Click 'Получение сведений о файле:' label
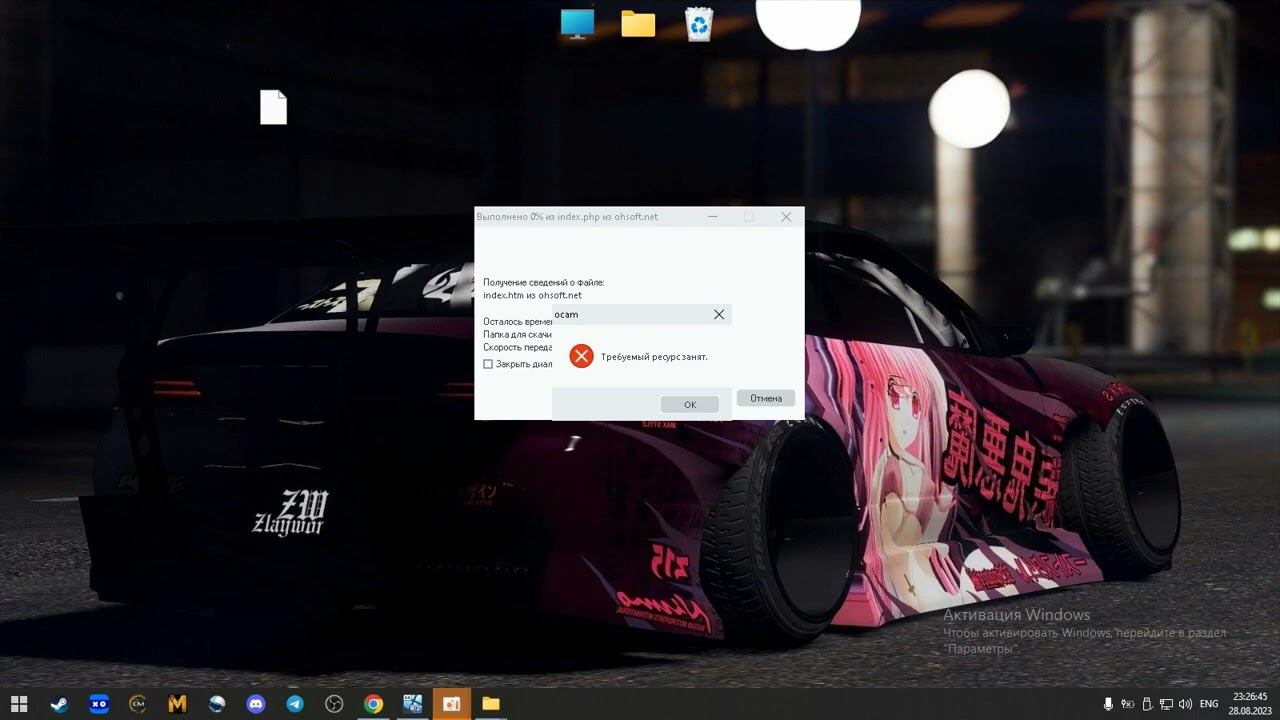 (544, 283)
